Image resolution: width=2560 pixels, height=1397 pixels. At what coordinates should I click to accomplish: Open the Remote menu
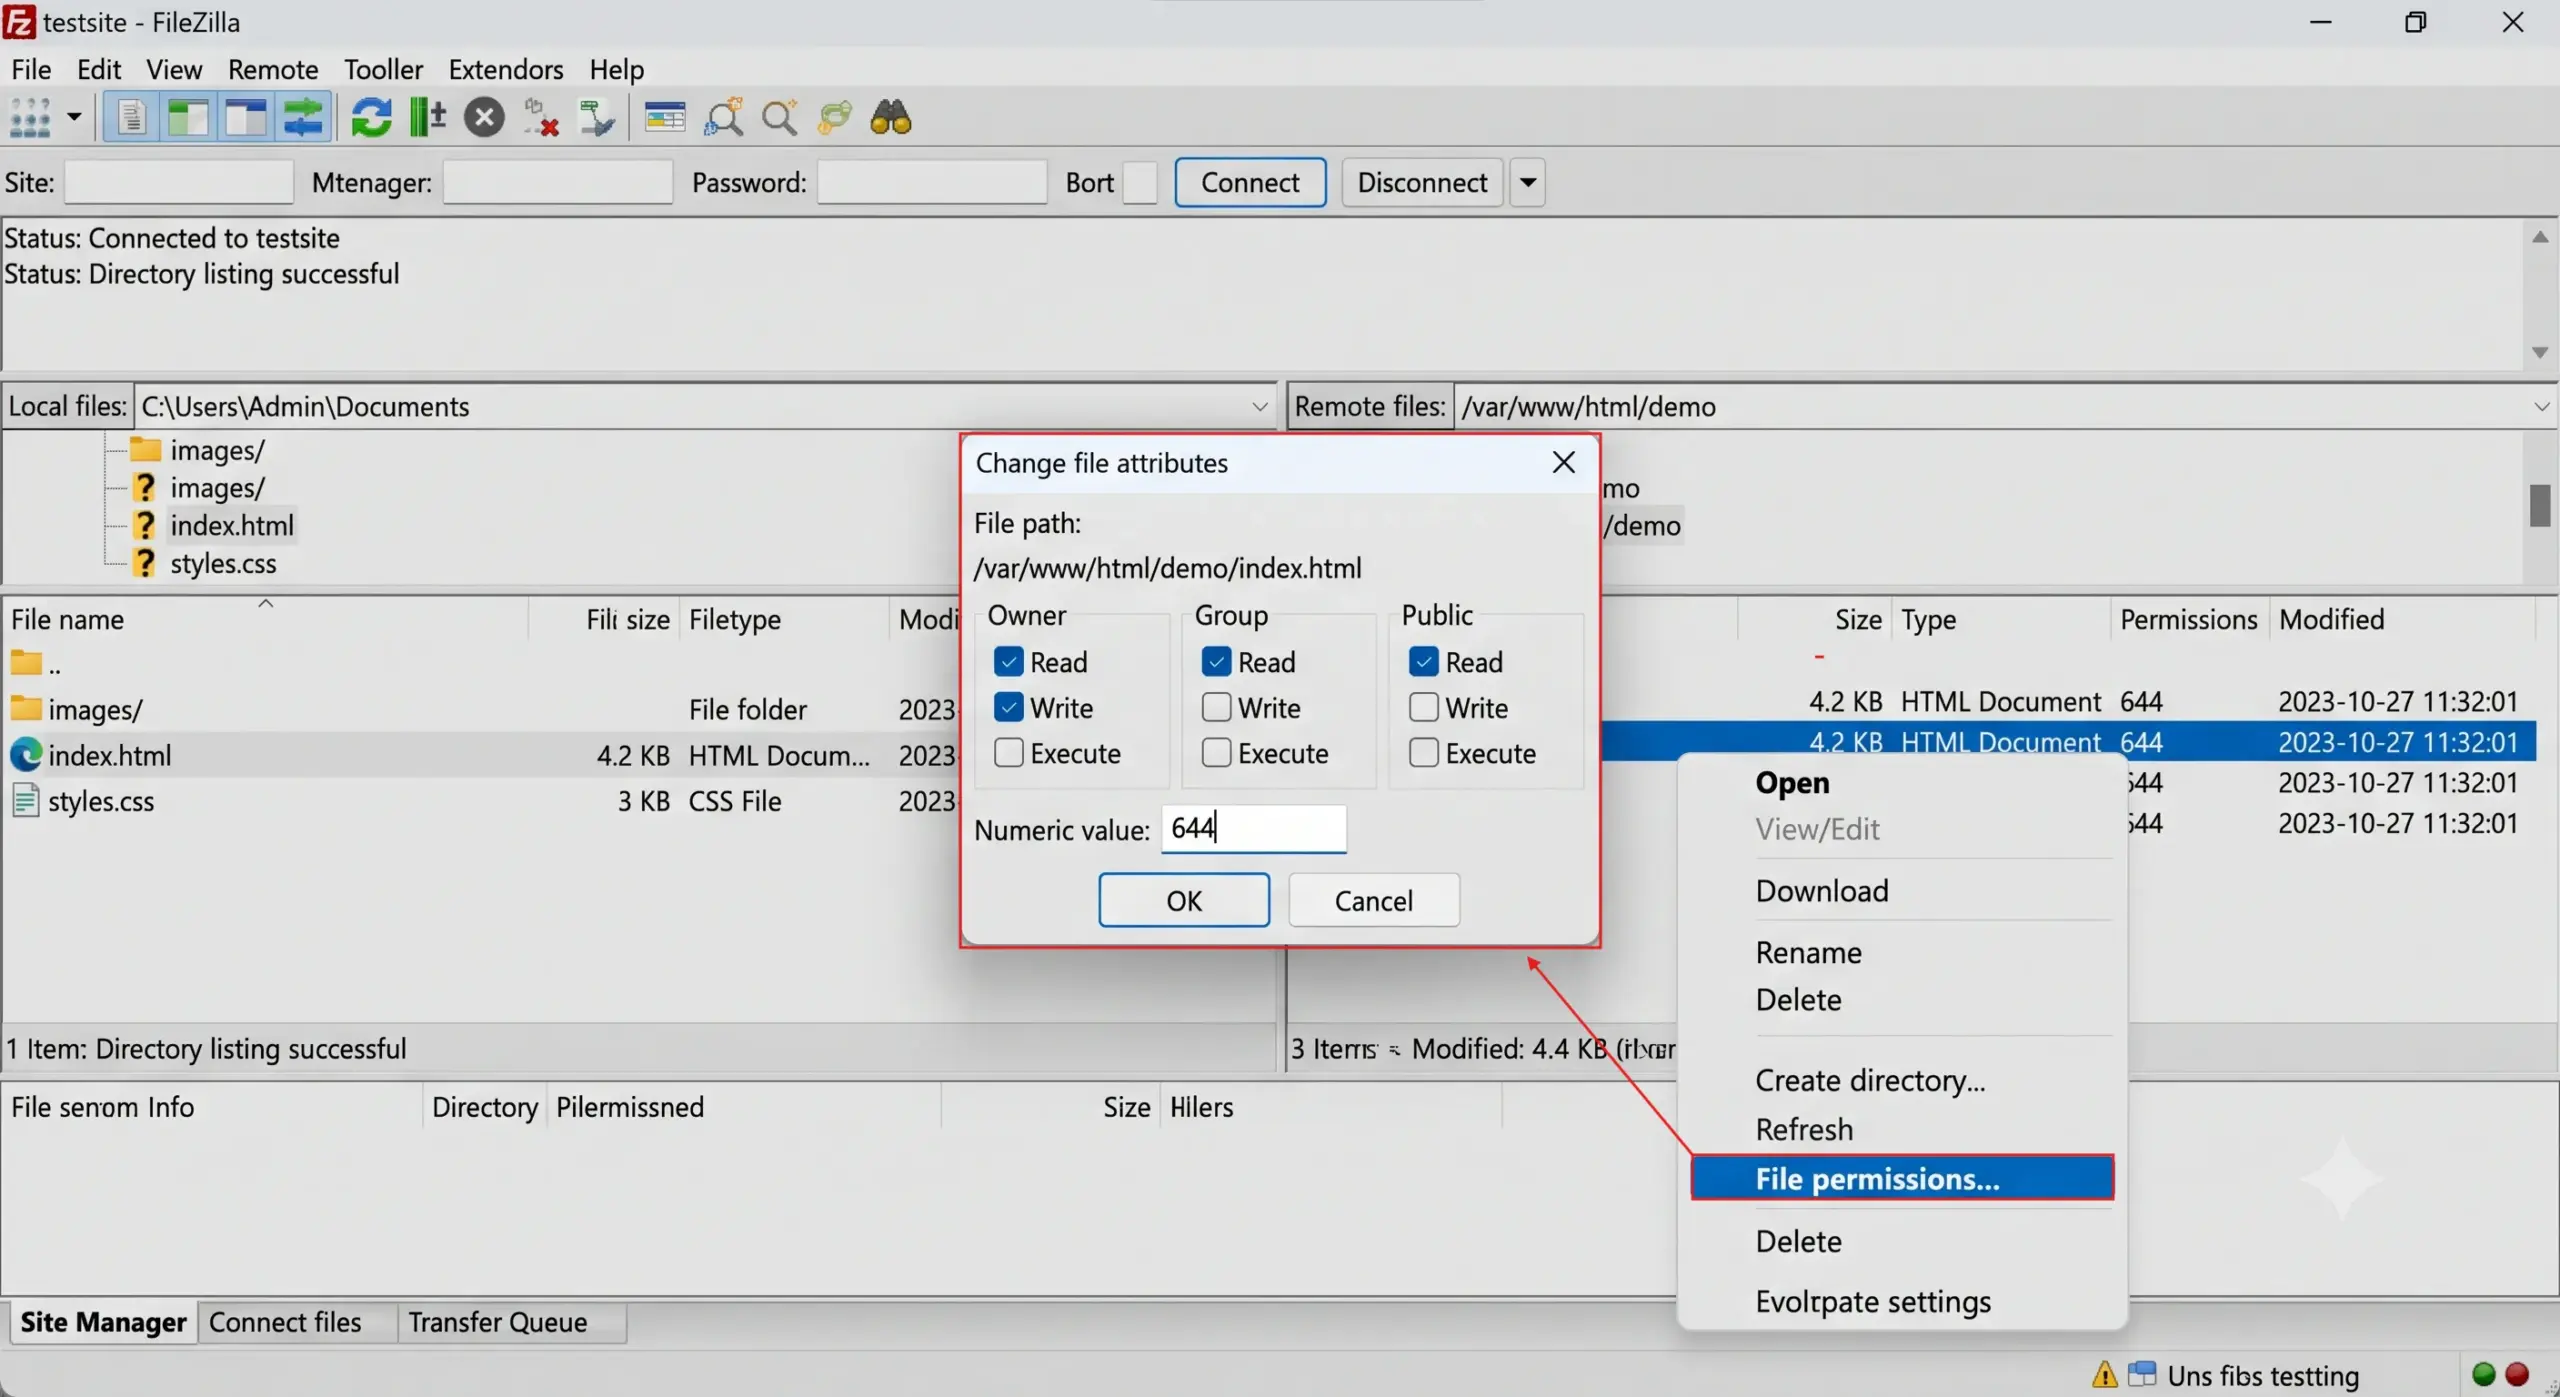point(273,69)
